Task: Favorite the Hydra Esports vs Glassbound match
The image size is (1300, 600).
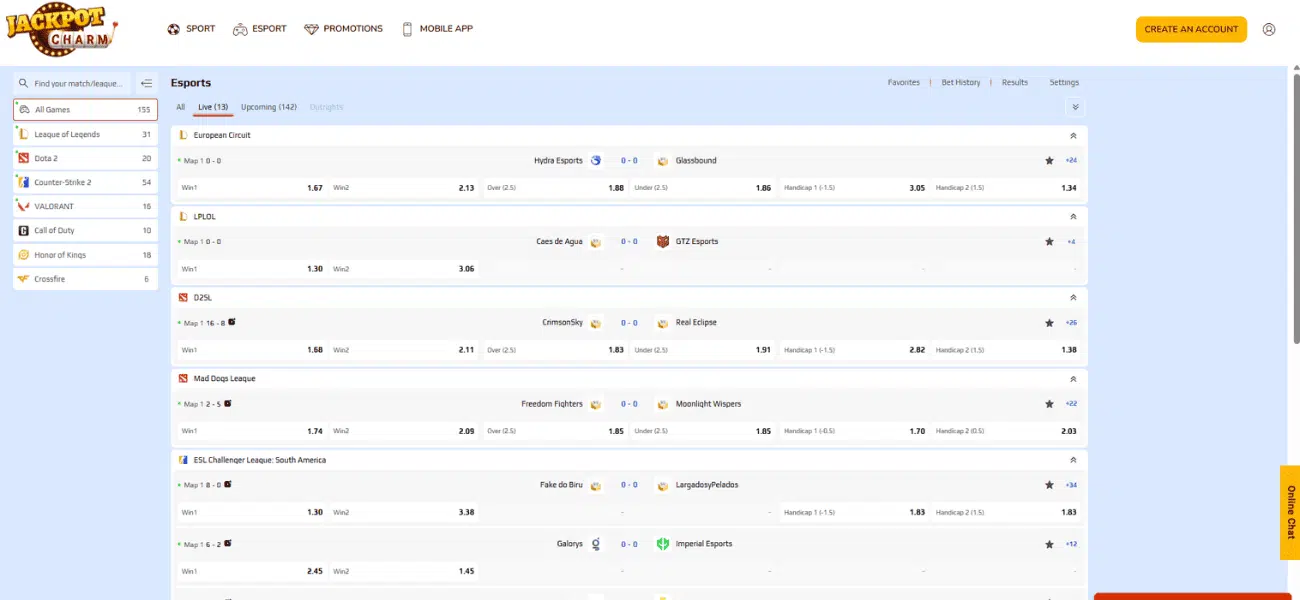Action: 1049,160
